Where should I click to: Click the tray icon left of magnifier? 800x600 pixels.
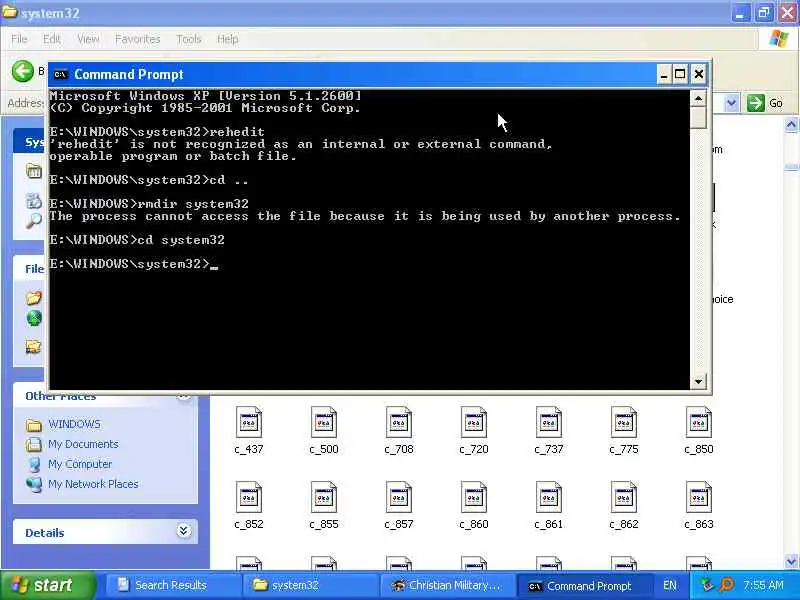point(708,585)
